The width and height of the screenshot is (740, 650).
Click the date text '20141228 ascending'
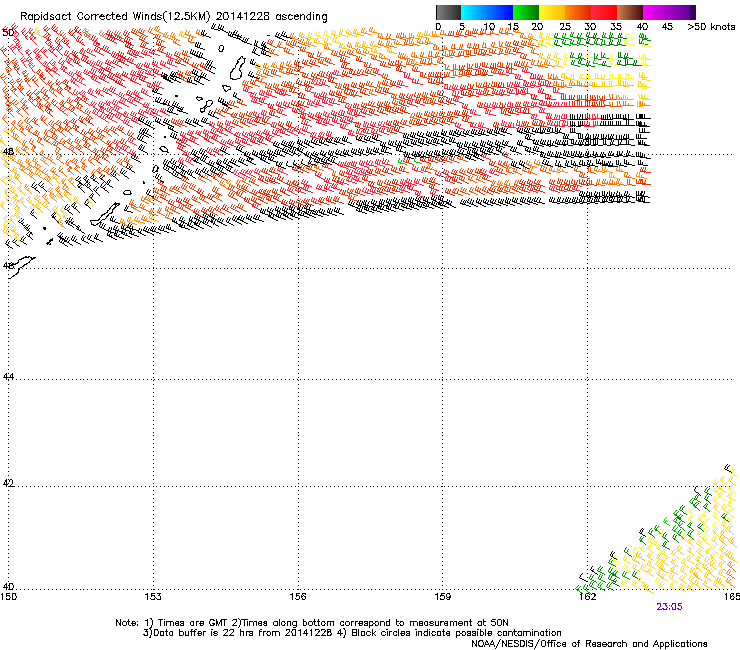[x=271, y=17]
